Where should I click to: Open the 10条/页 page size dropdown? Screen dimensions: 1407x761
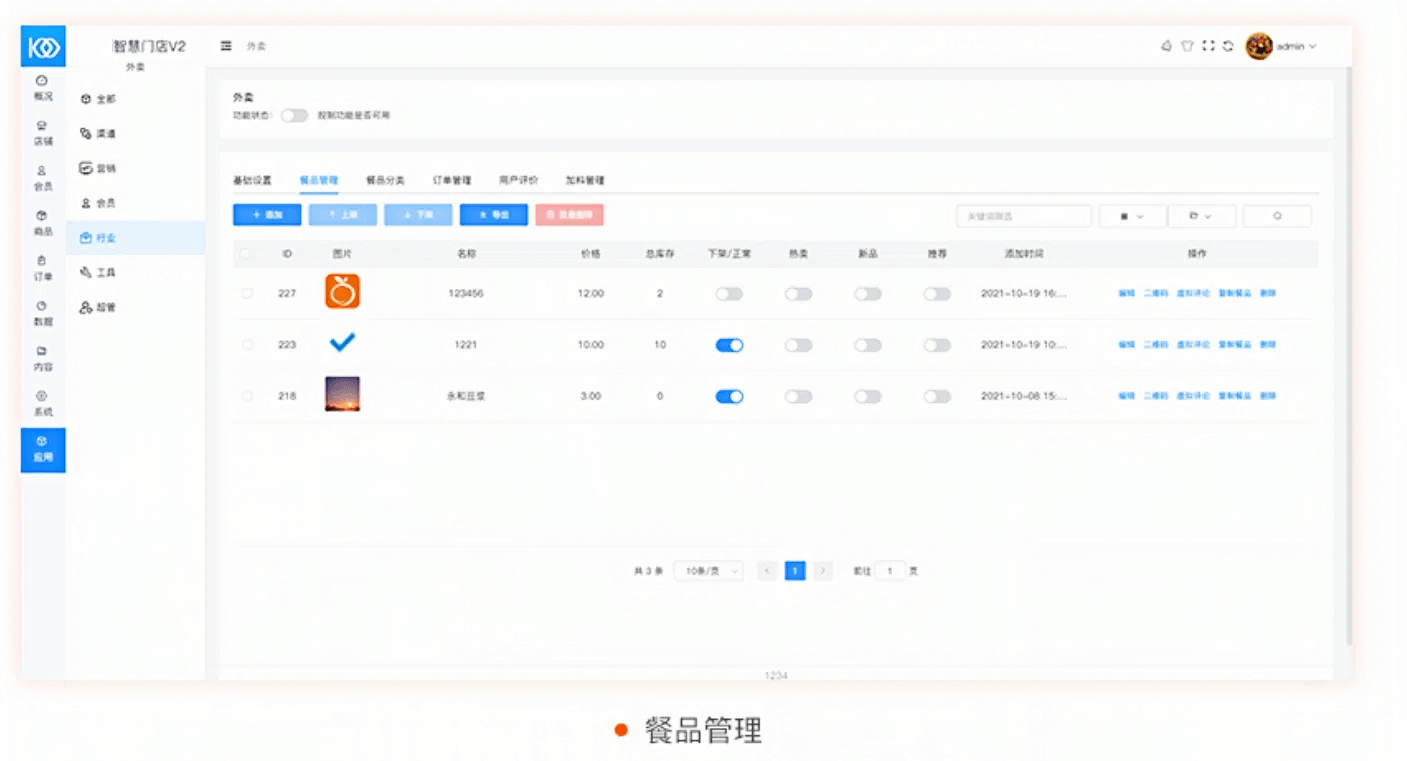[708, 570]
